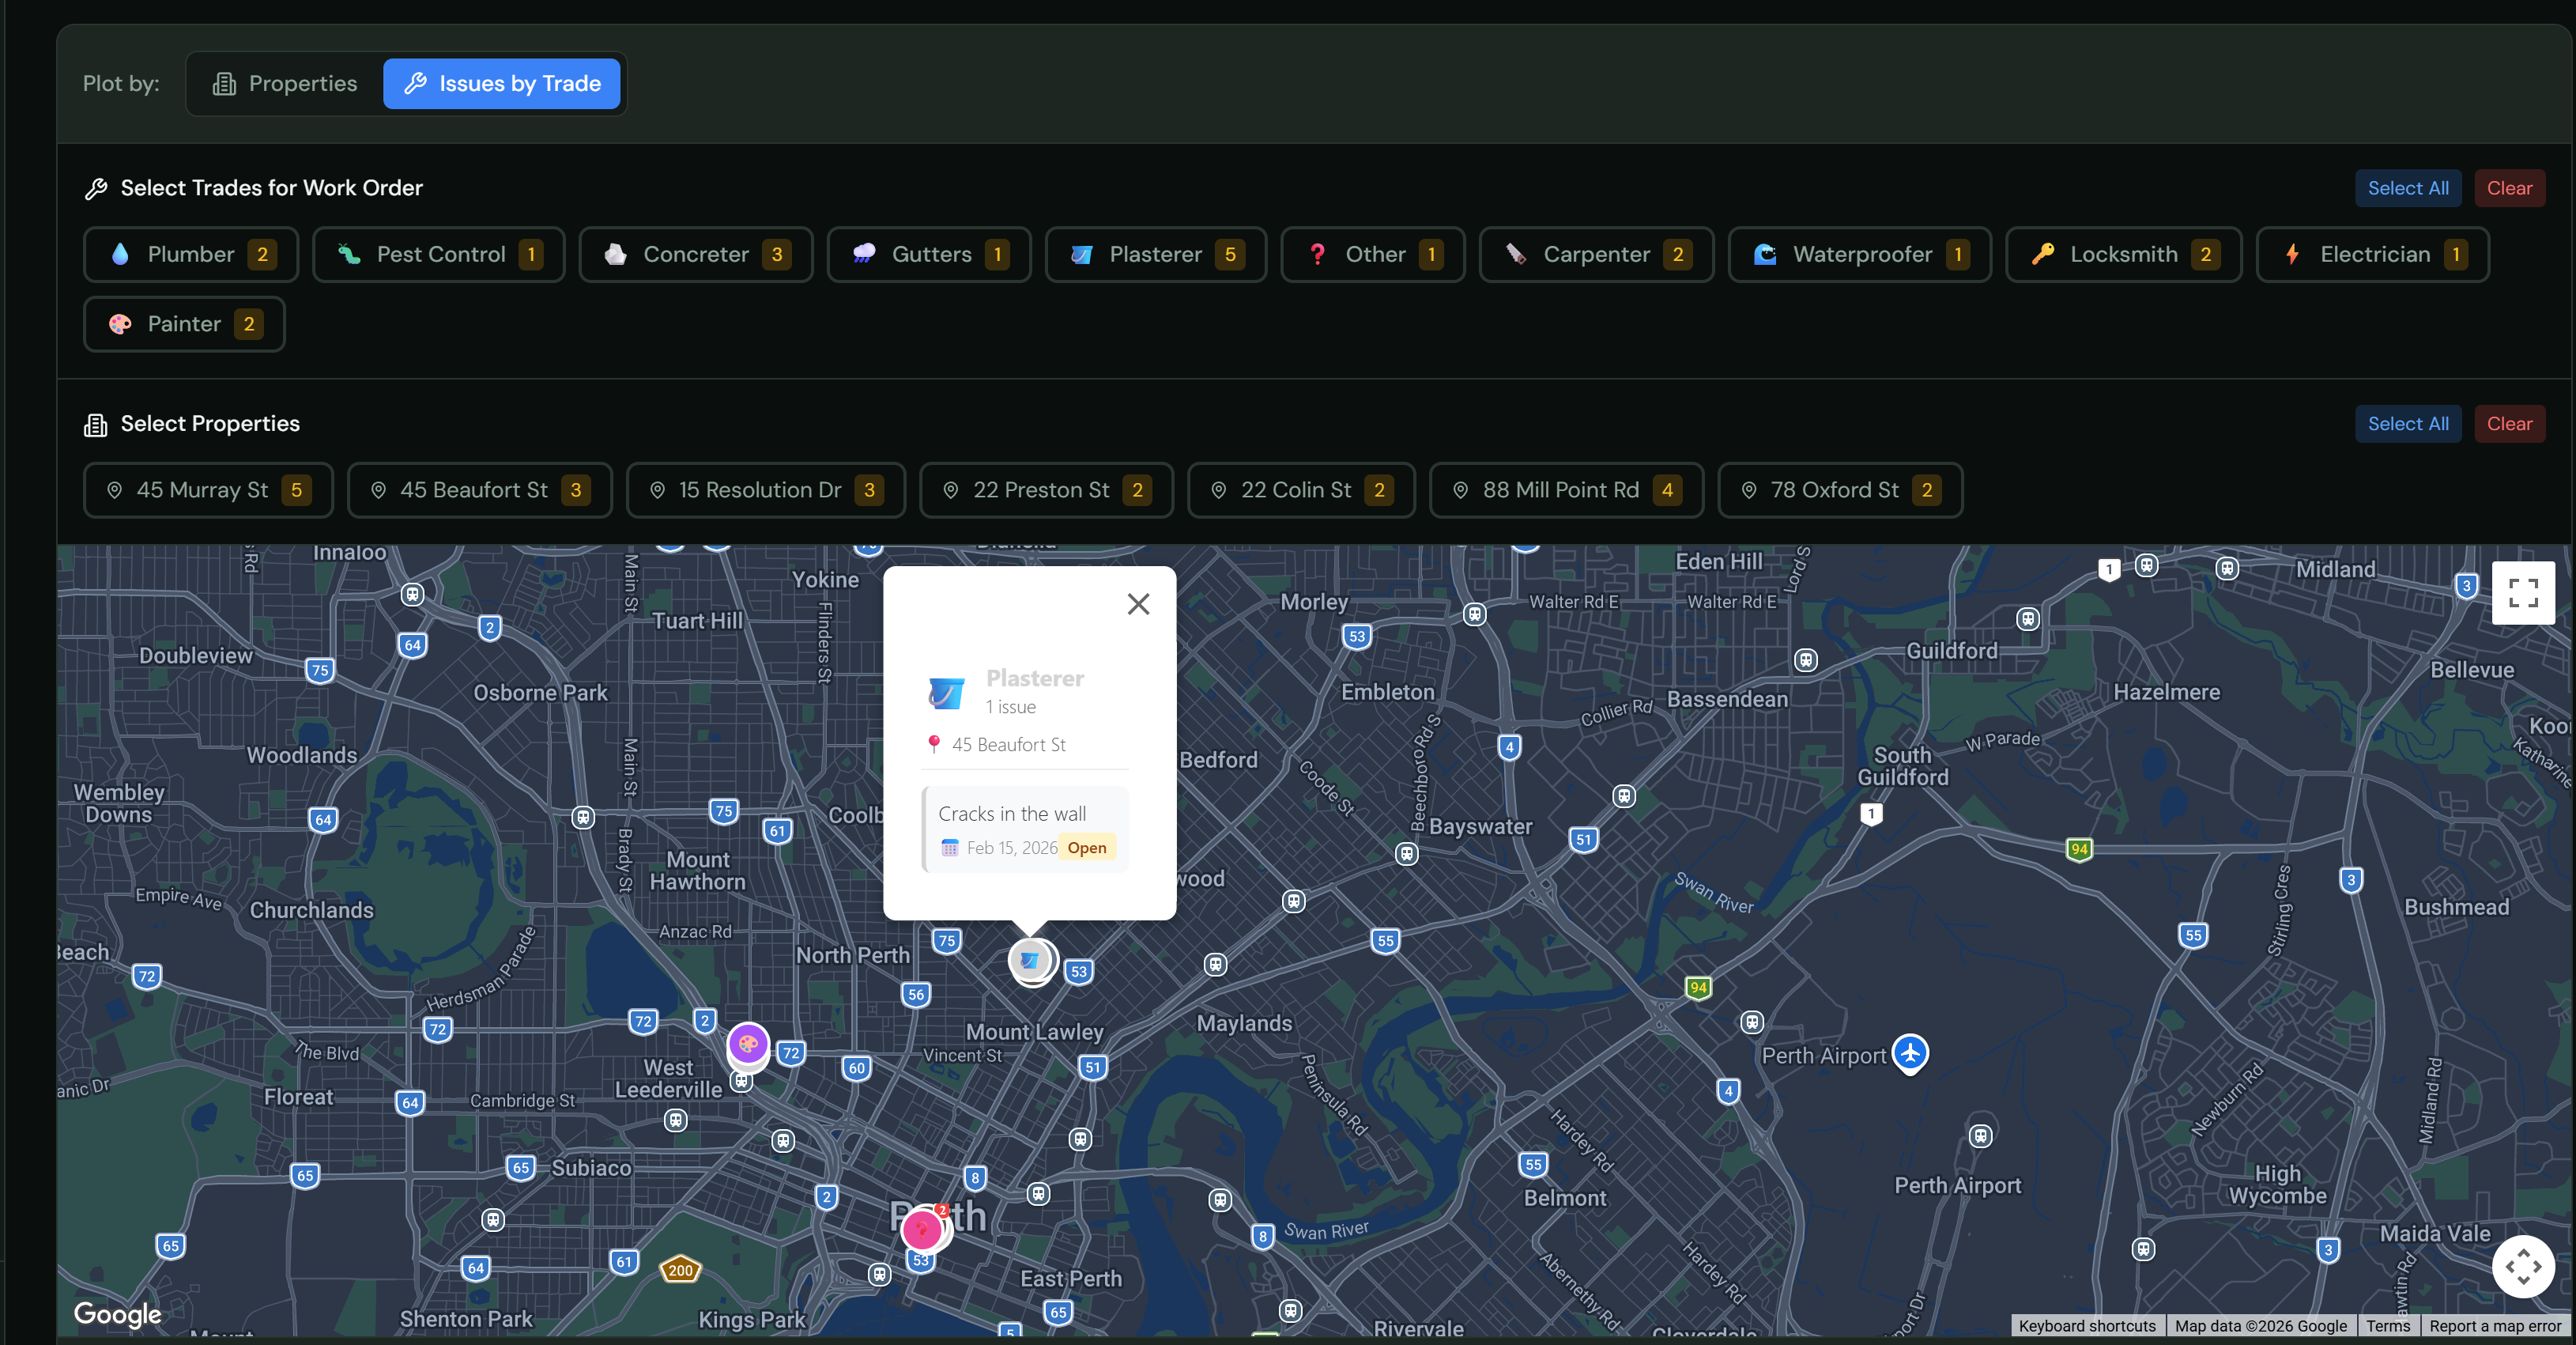2576x1345 pixels.
Task: Click the Belmont map label
Action: coord(1565,1199)
